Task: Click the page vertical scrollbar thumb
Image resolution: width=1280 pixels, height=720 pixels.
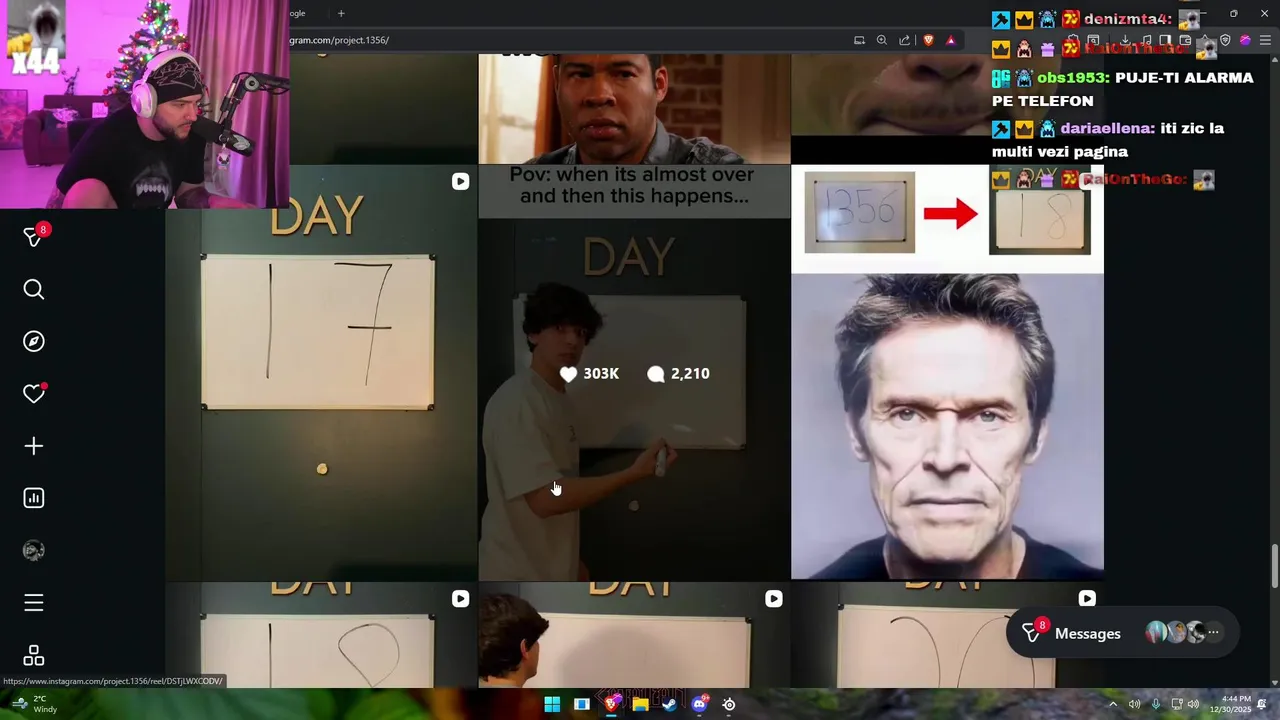Action: pos(1274,567)
